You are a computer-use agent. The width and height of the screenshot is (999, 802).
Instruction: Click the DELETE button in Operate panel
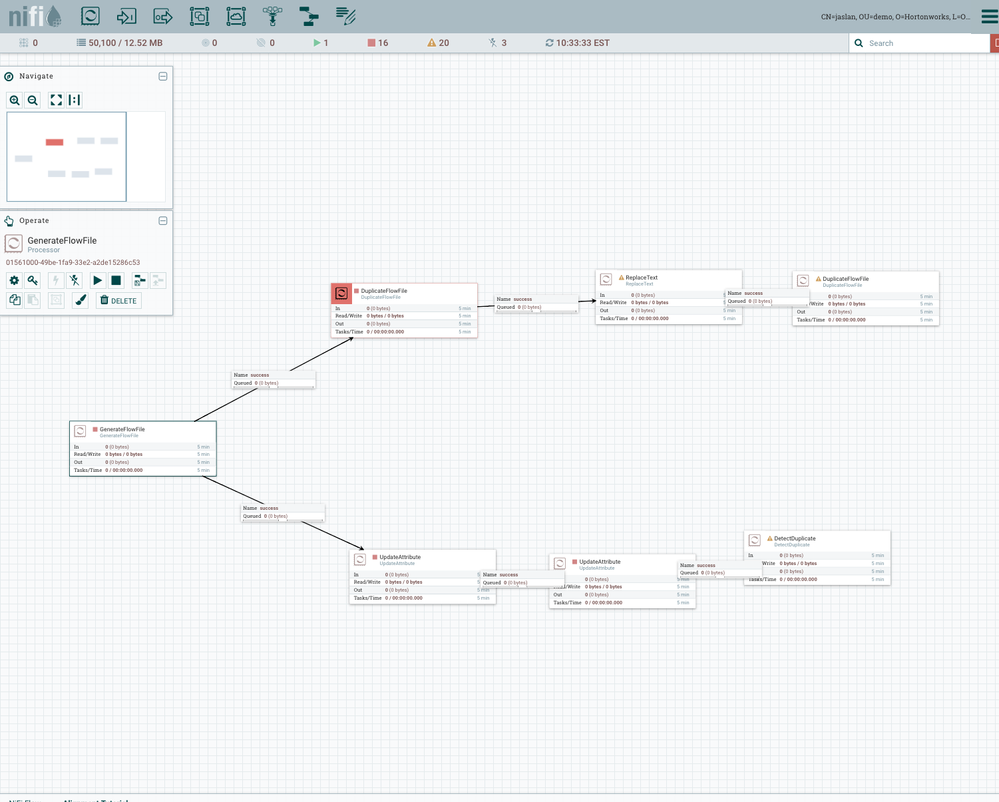[118, 300]
